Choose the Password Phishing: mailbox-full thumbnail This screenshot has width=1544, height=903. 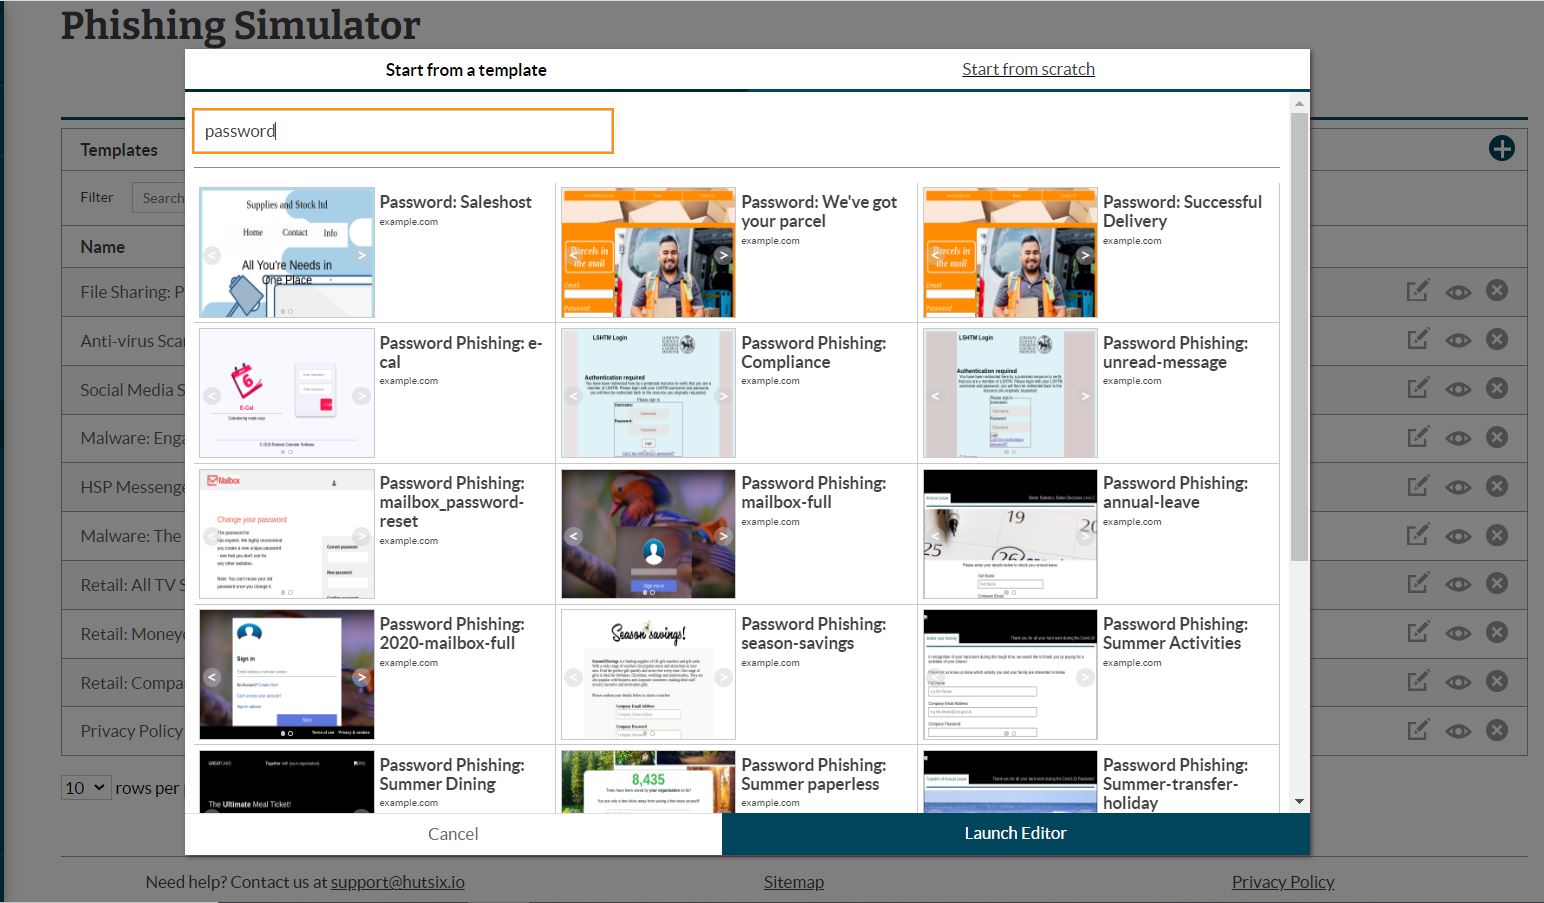click(648, 534)
